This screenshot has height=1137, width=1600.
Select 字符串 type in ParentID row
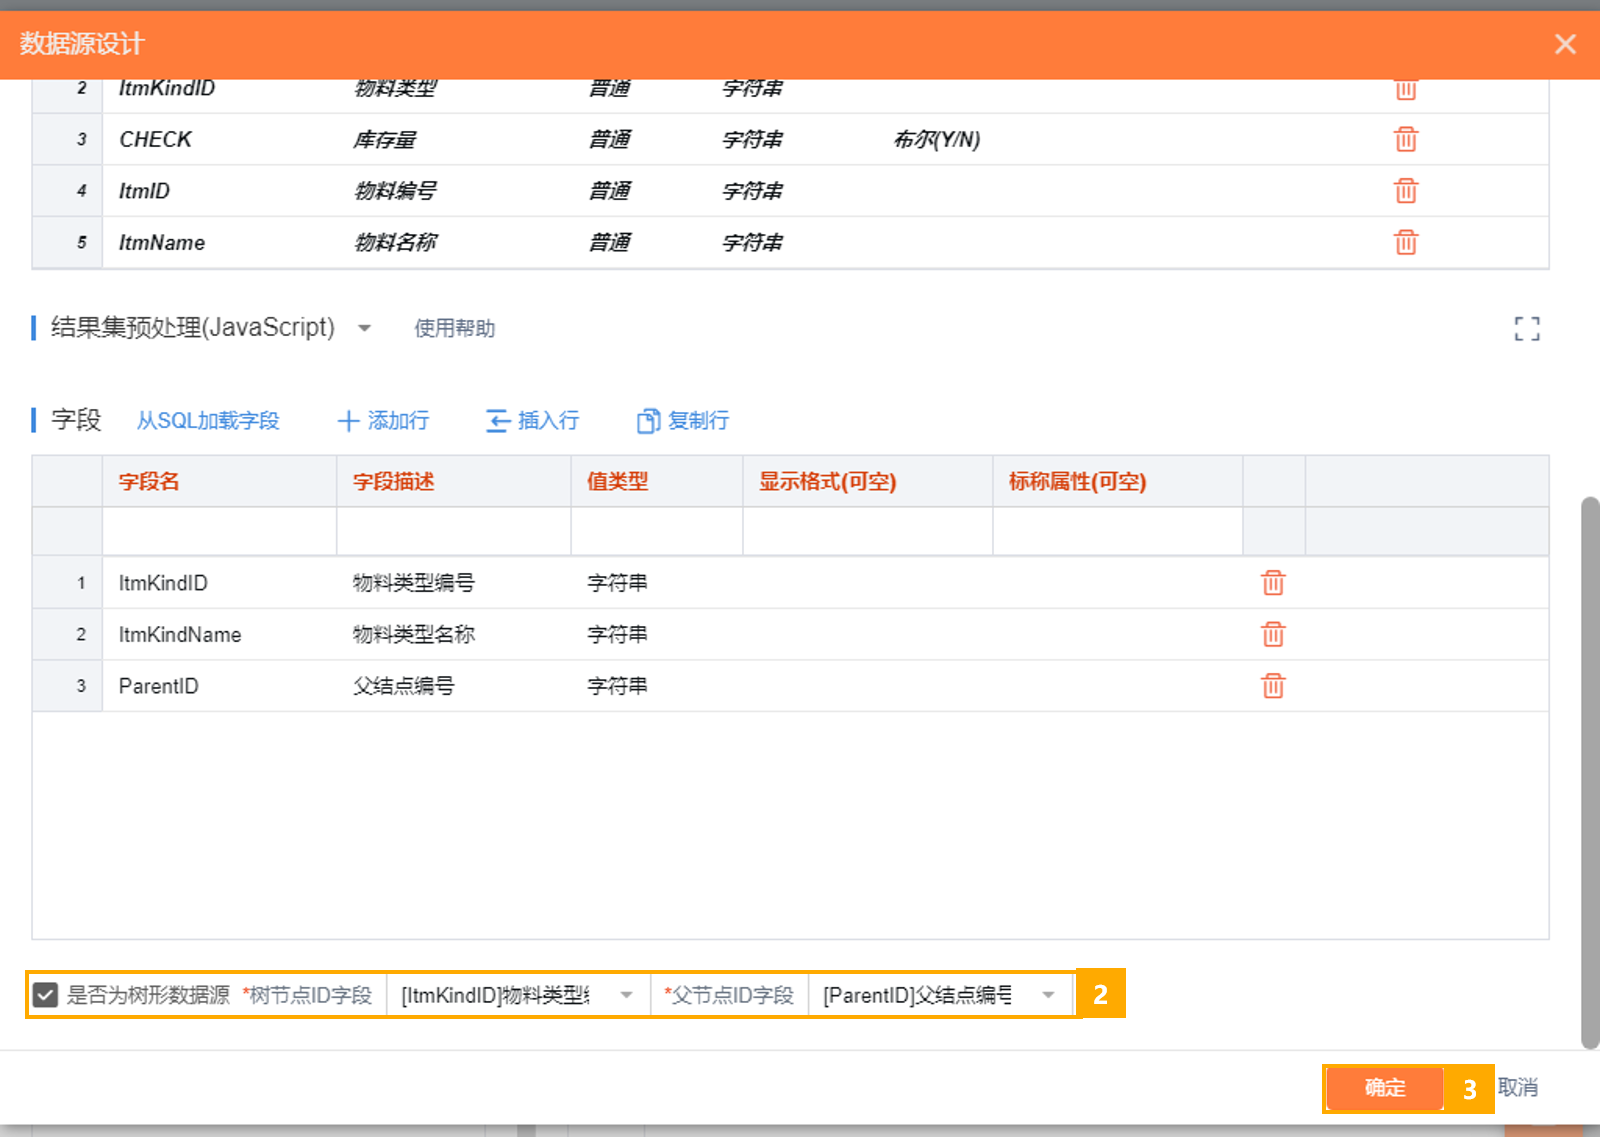(x=657, y=686)
